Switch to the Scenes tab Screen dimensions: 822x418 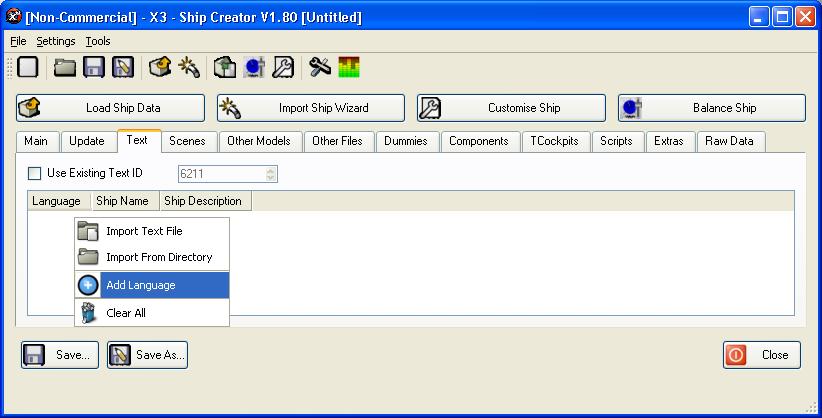click(x=187, y=141)
